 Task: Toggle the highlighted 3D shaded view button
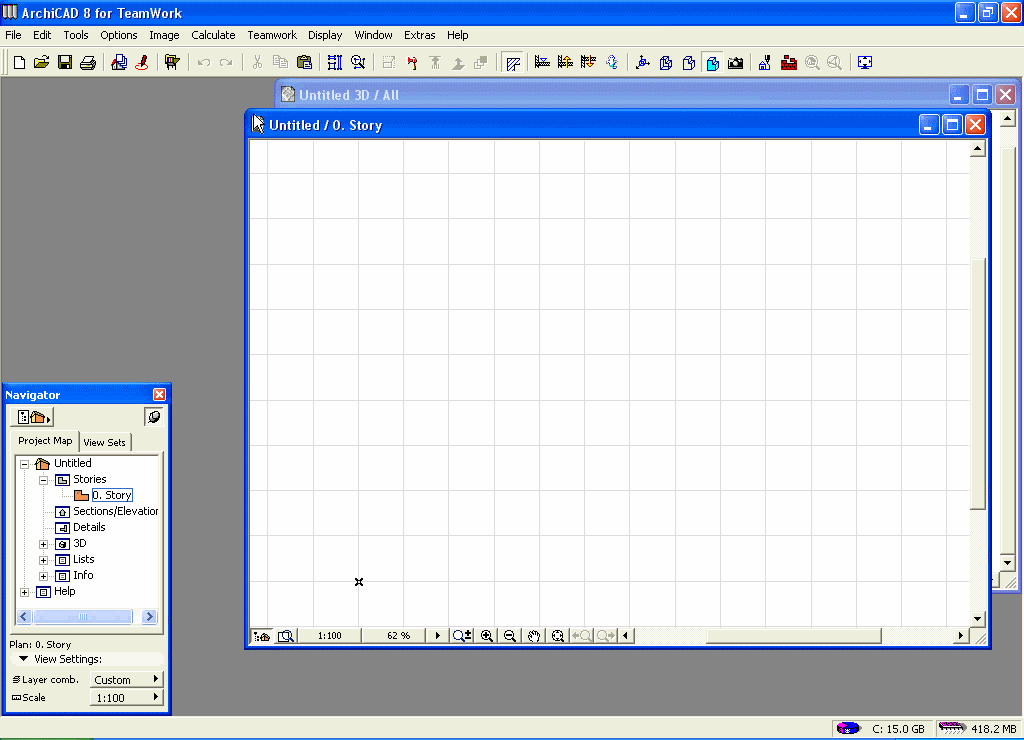click(712, 63)
